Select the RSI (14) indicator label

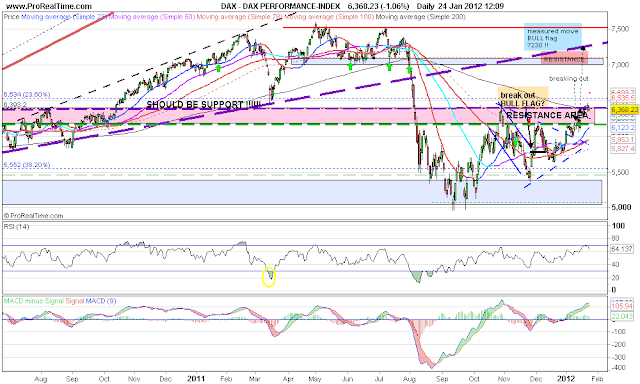16,226
